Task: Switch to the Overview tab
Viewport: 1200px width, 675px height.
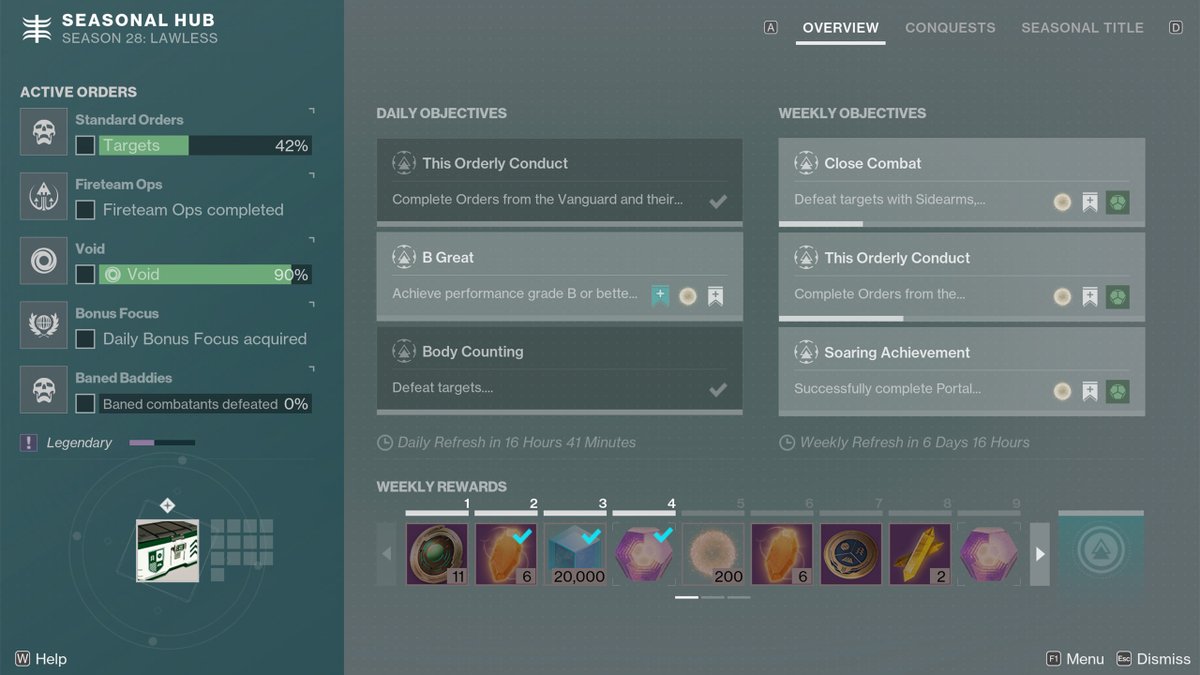Action: coord(840,28)
